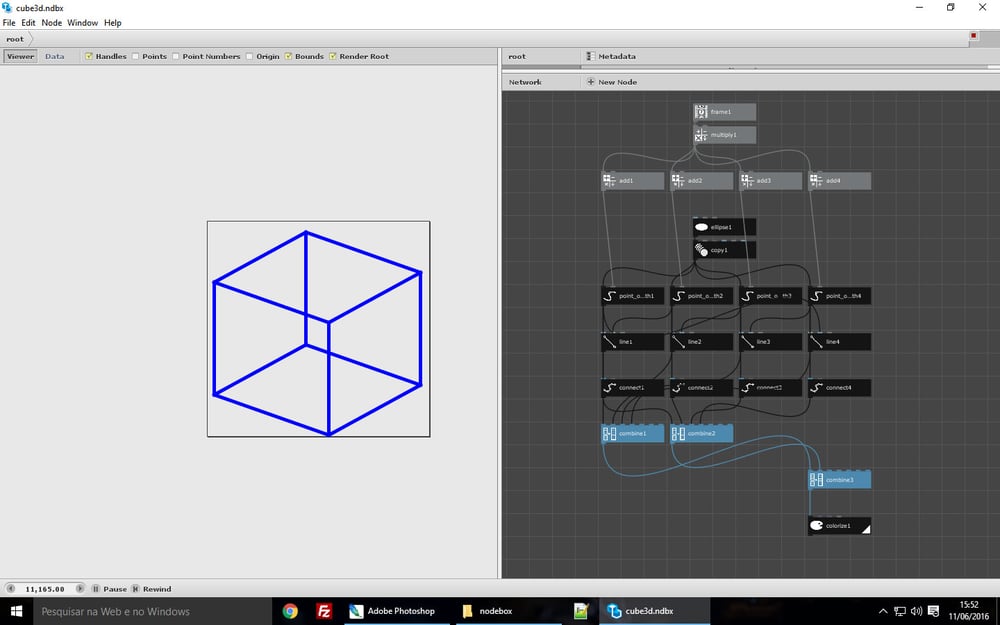Screen dimensions: 1000x625
Task: Select the point_o...th4 node
Action: tap(839, 296)
